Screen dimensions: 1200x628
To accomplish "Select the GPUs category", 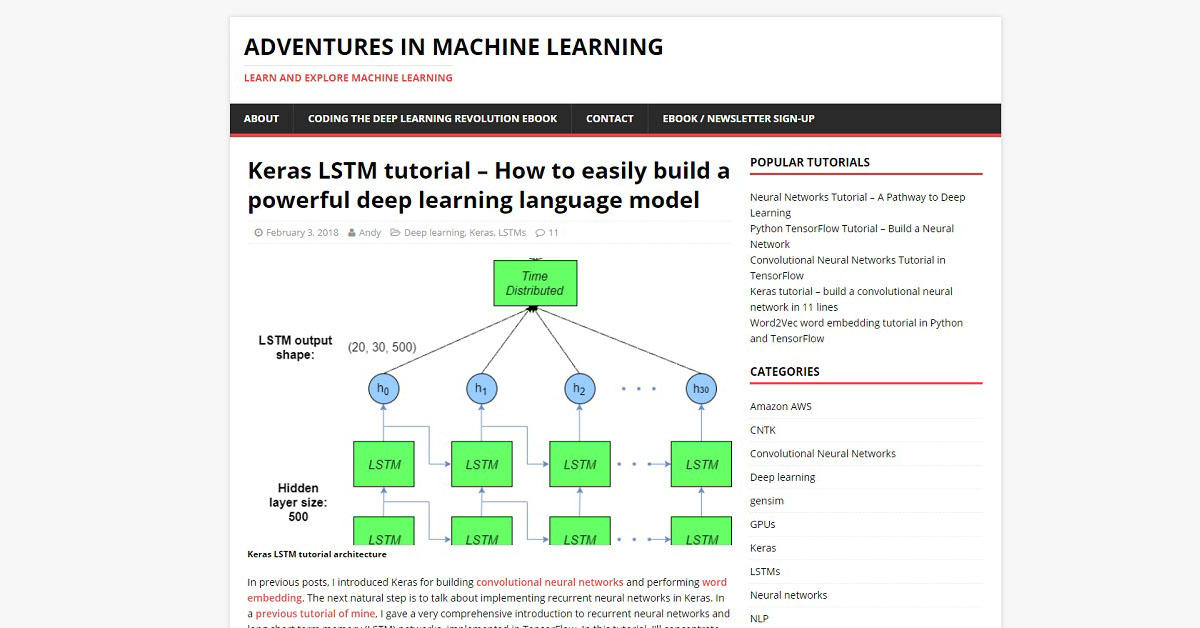I will (762, 524).
